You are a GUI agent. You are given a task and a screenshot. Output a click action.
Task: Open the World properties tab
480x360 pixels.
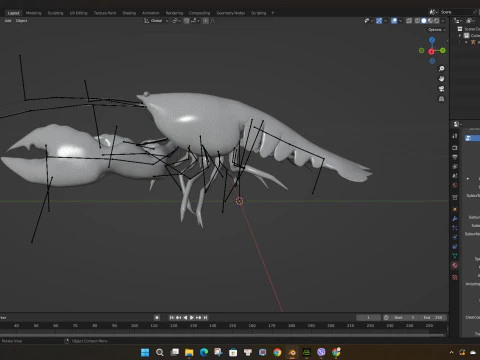click(x=455, y=185)
